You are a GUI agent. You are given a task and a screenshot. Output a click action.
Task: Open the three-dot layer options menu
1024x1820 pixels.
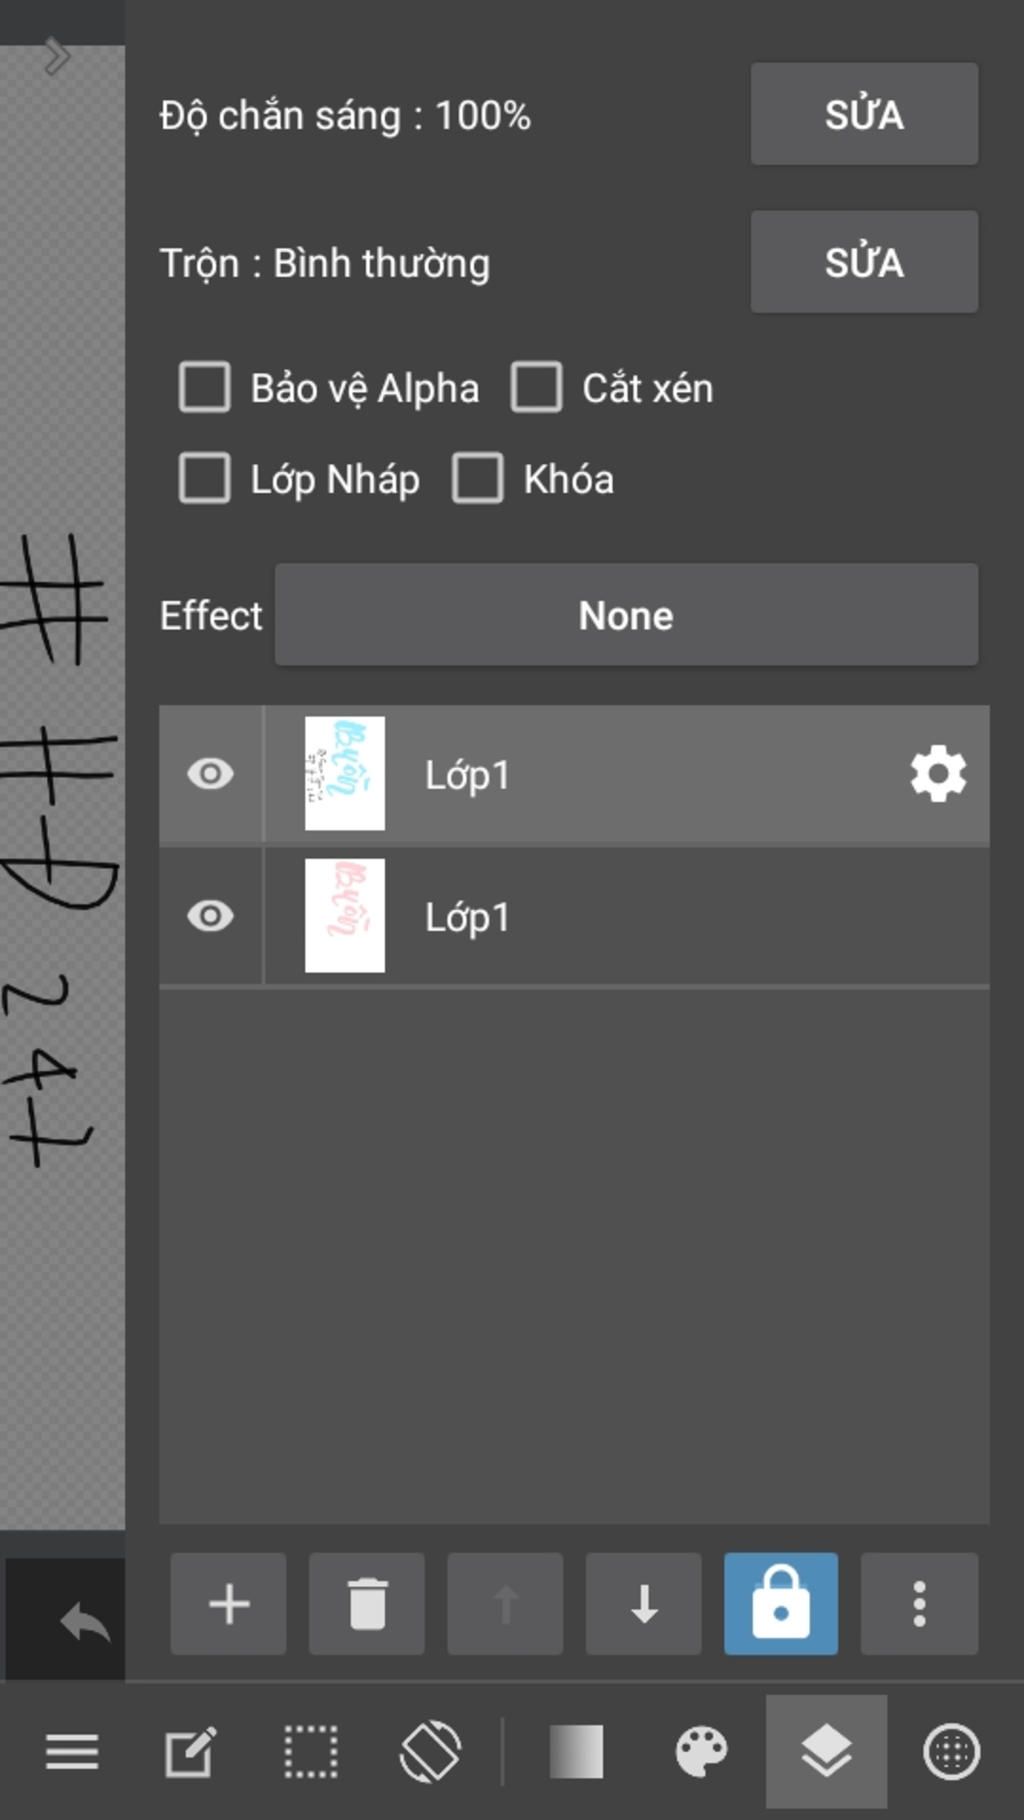pos(919,1603)
